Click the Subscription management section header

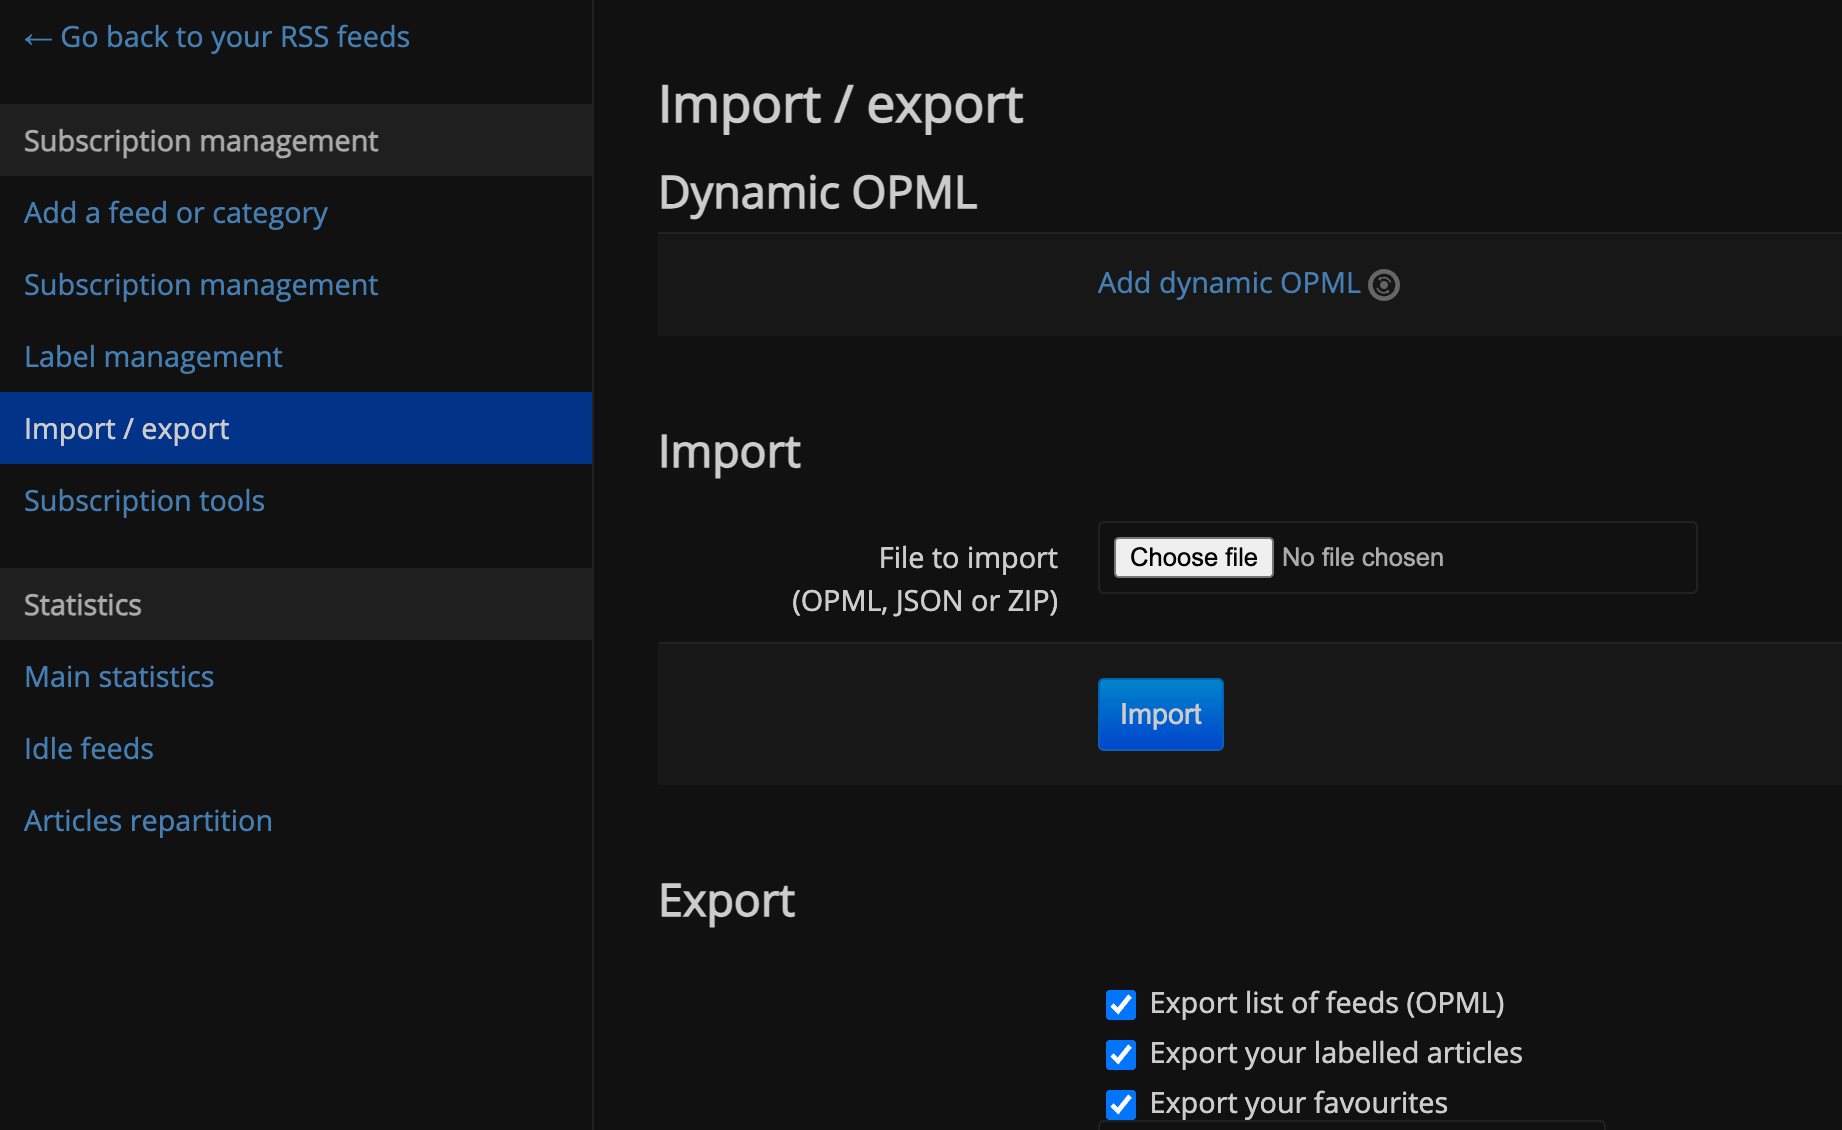(x=296, y=140)
